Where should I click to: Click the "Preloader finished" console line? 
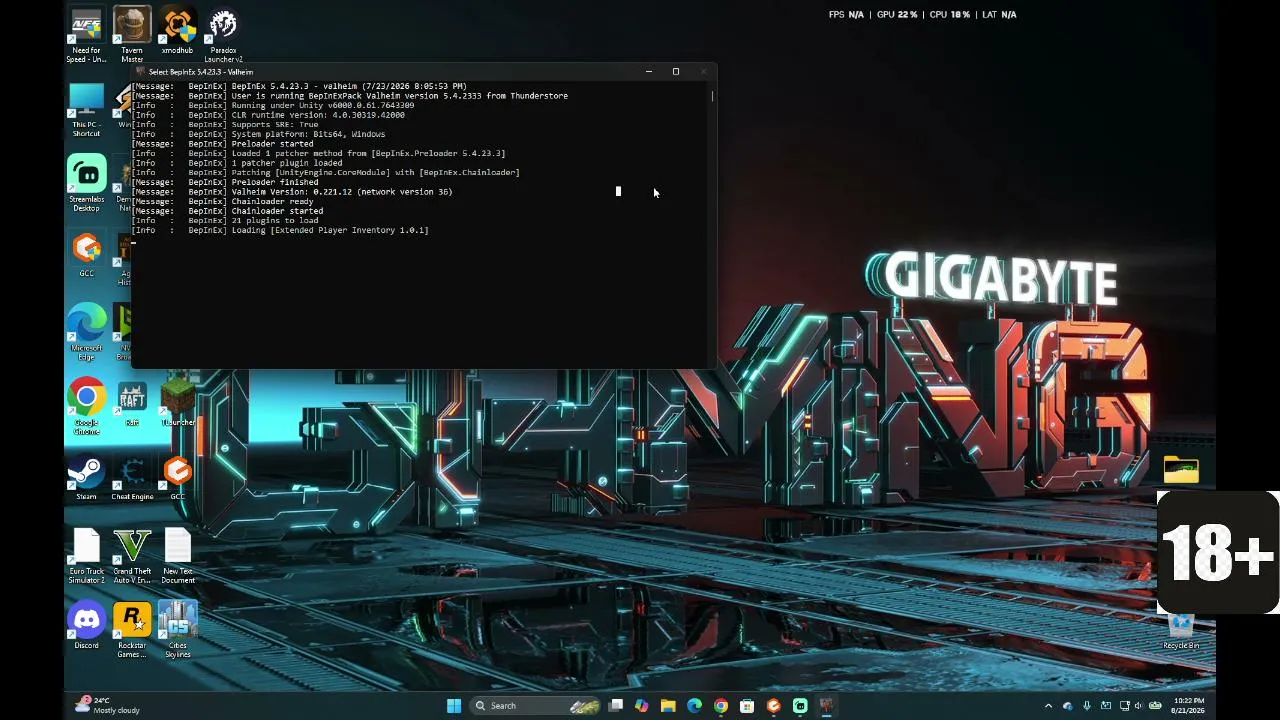225,182
